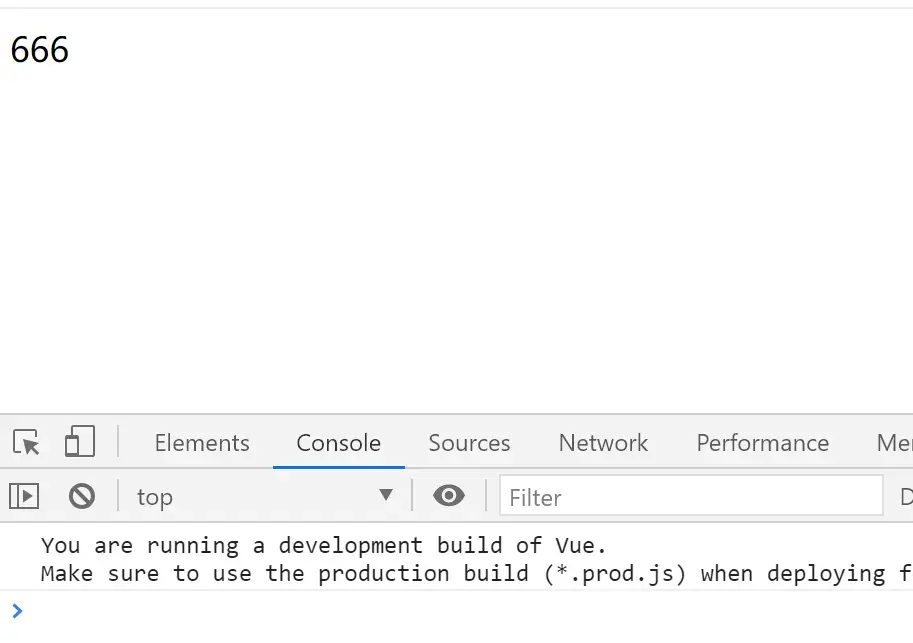
Task: Focus the console Filter input field
Action: pyautogui.click(x=690, y=497)
